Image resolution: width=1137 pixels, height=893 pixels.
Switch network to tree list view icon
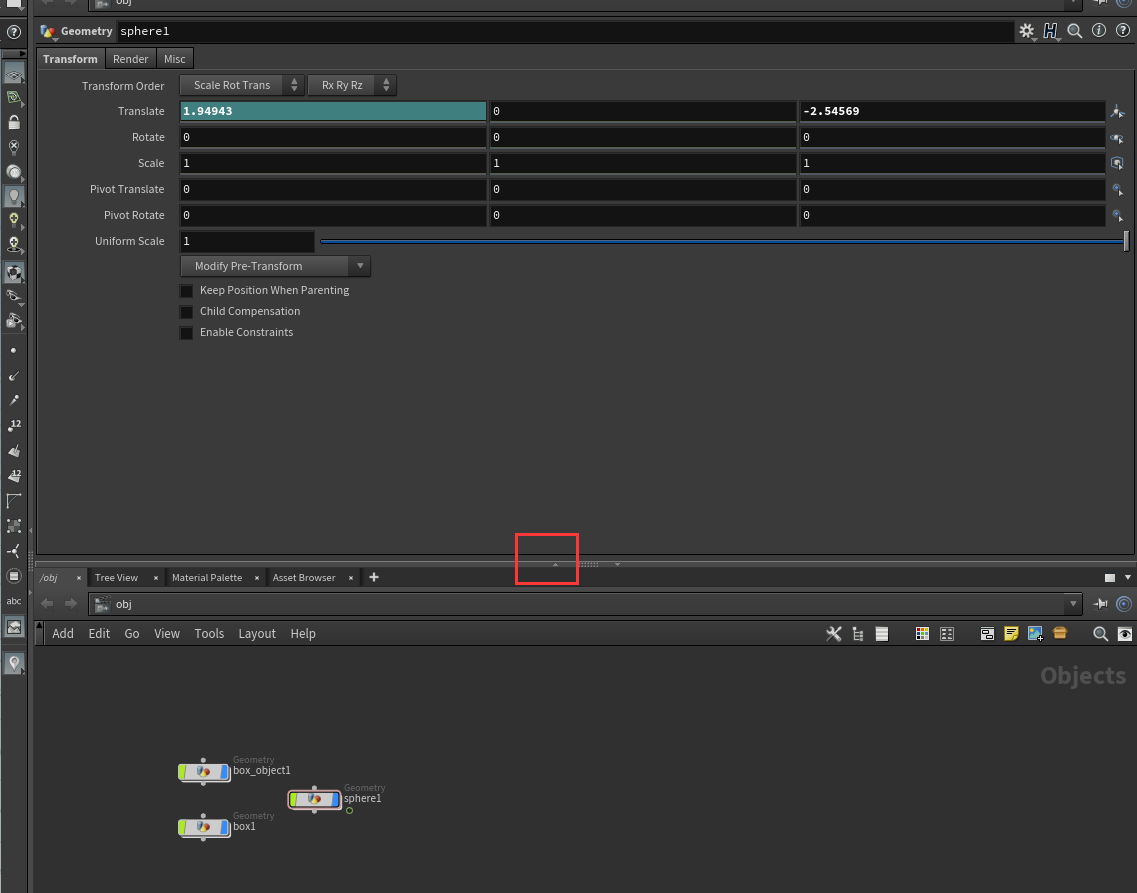click(858, 634)
